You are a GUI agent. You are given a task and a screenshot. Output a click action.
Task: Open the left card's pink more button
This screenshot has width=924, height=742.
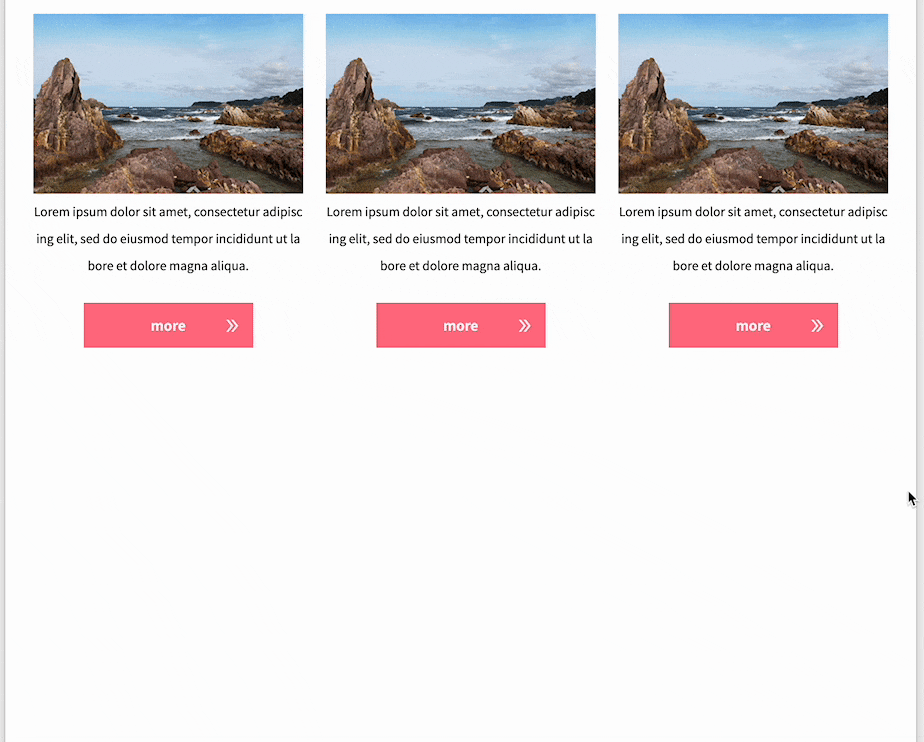(169, 325)
